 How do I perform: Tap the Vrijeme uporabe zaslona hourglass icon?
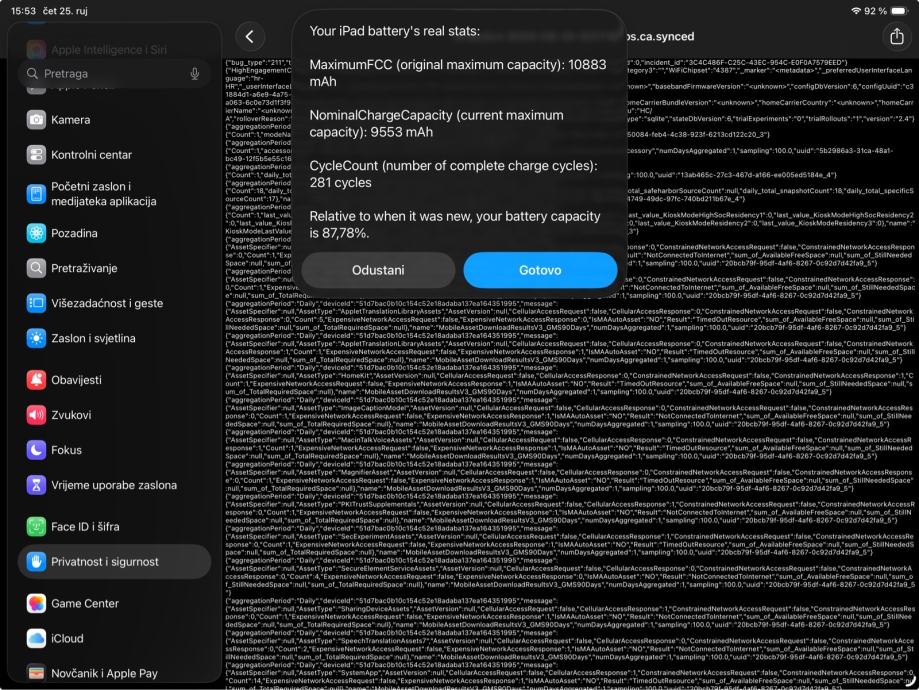pyautogui.click(x=36, y=485)
